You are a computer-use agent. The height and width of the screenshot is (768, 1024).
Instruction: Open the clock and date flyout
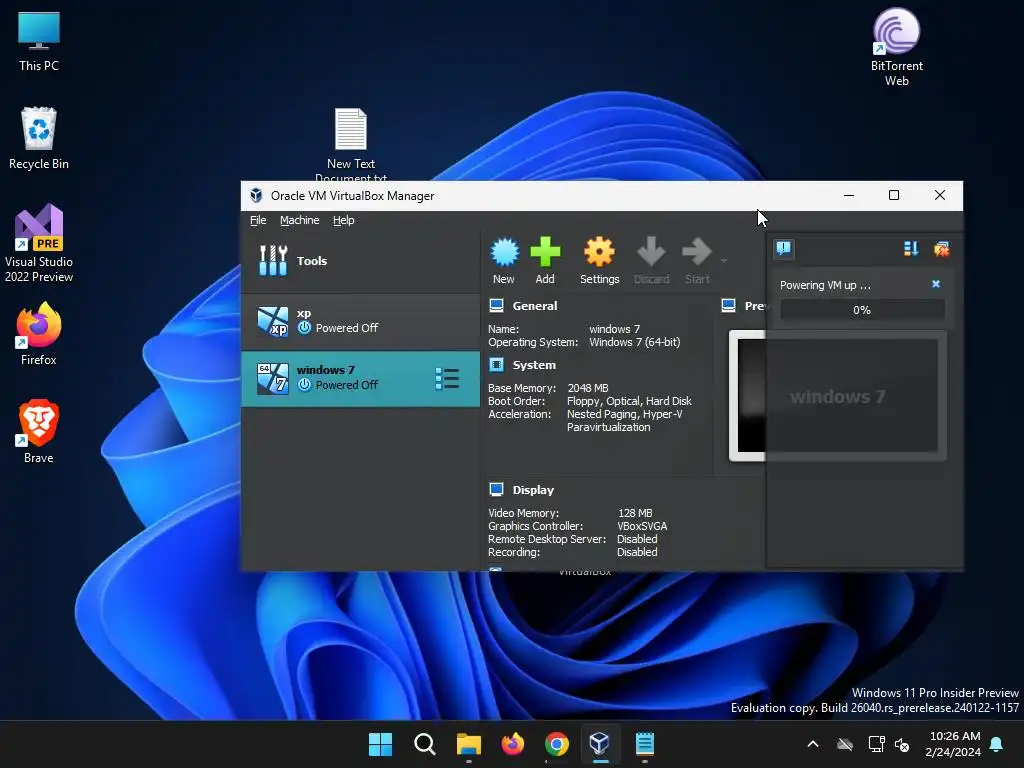click(953, 744)
